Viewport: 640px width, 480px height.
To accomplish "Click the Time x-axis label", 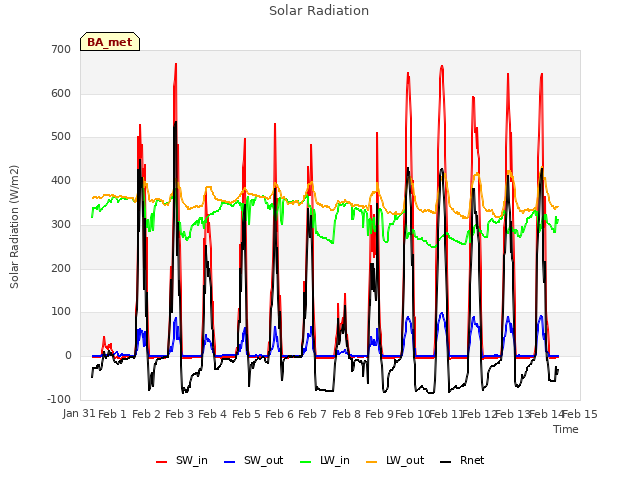I will [x=566, y=429].
